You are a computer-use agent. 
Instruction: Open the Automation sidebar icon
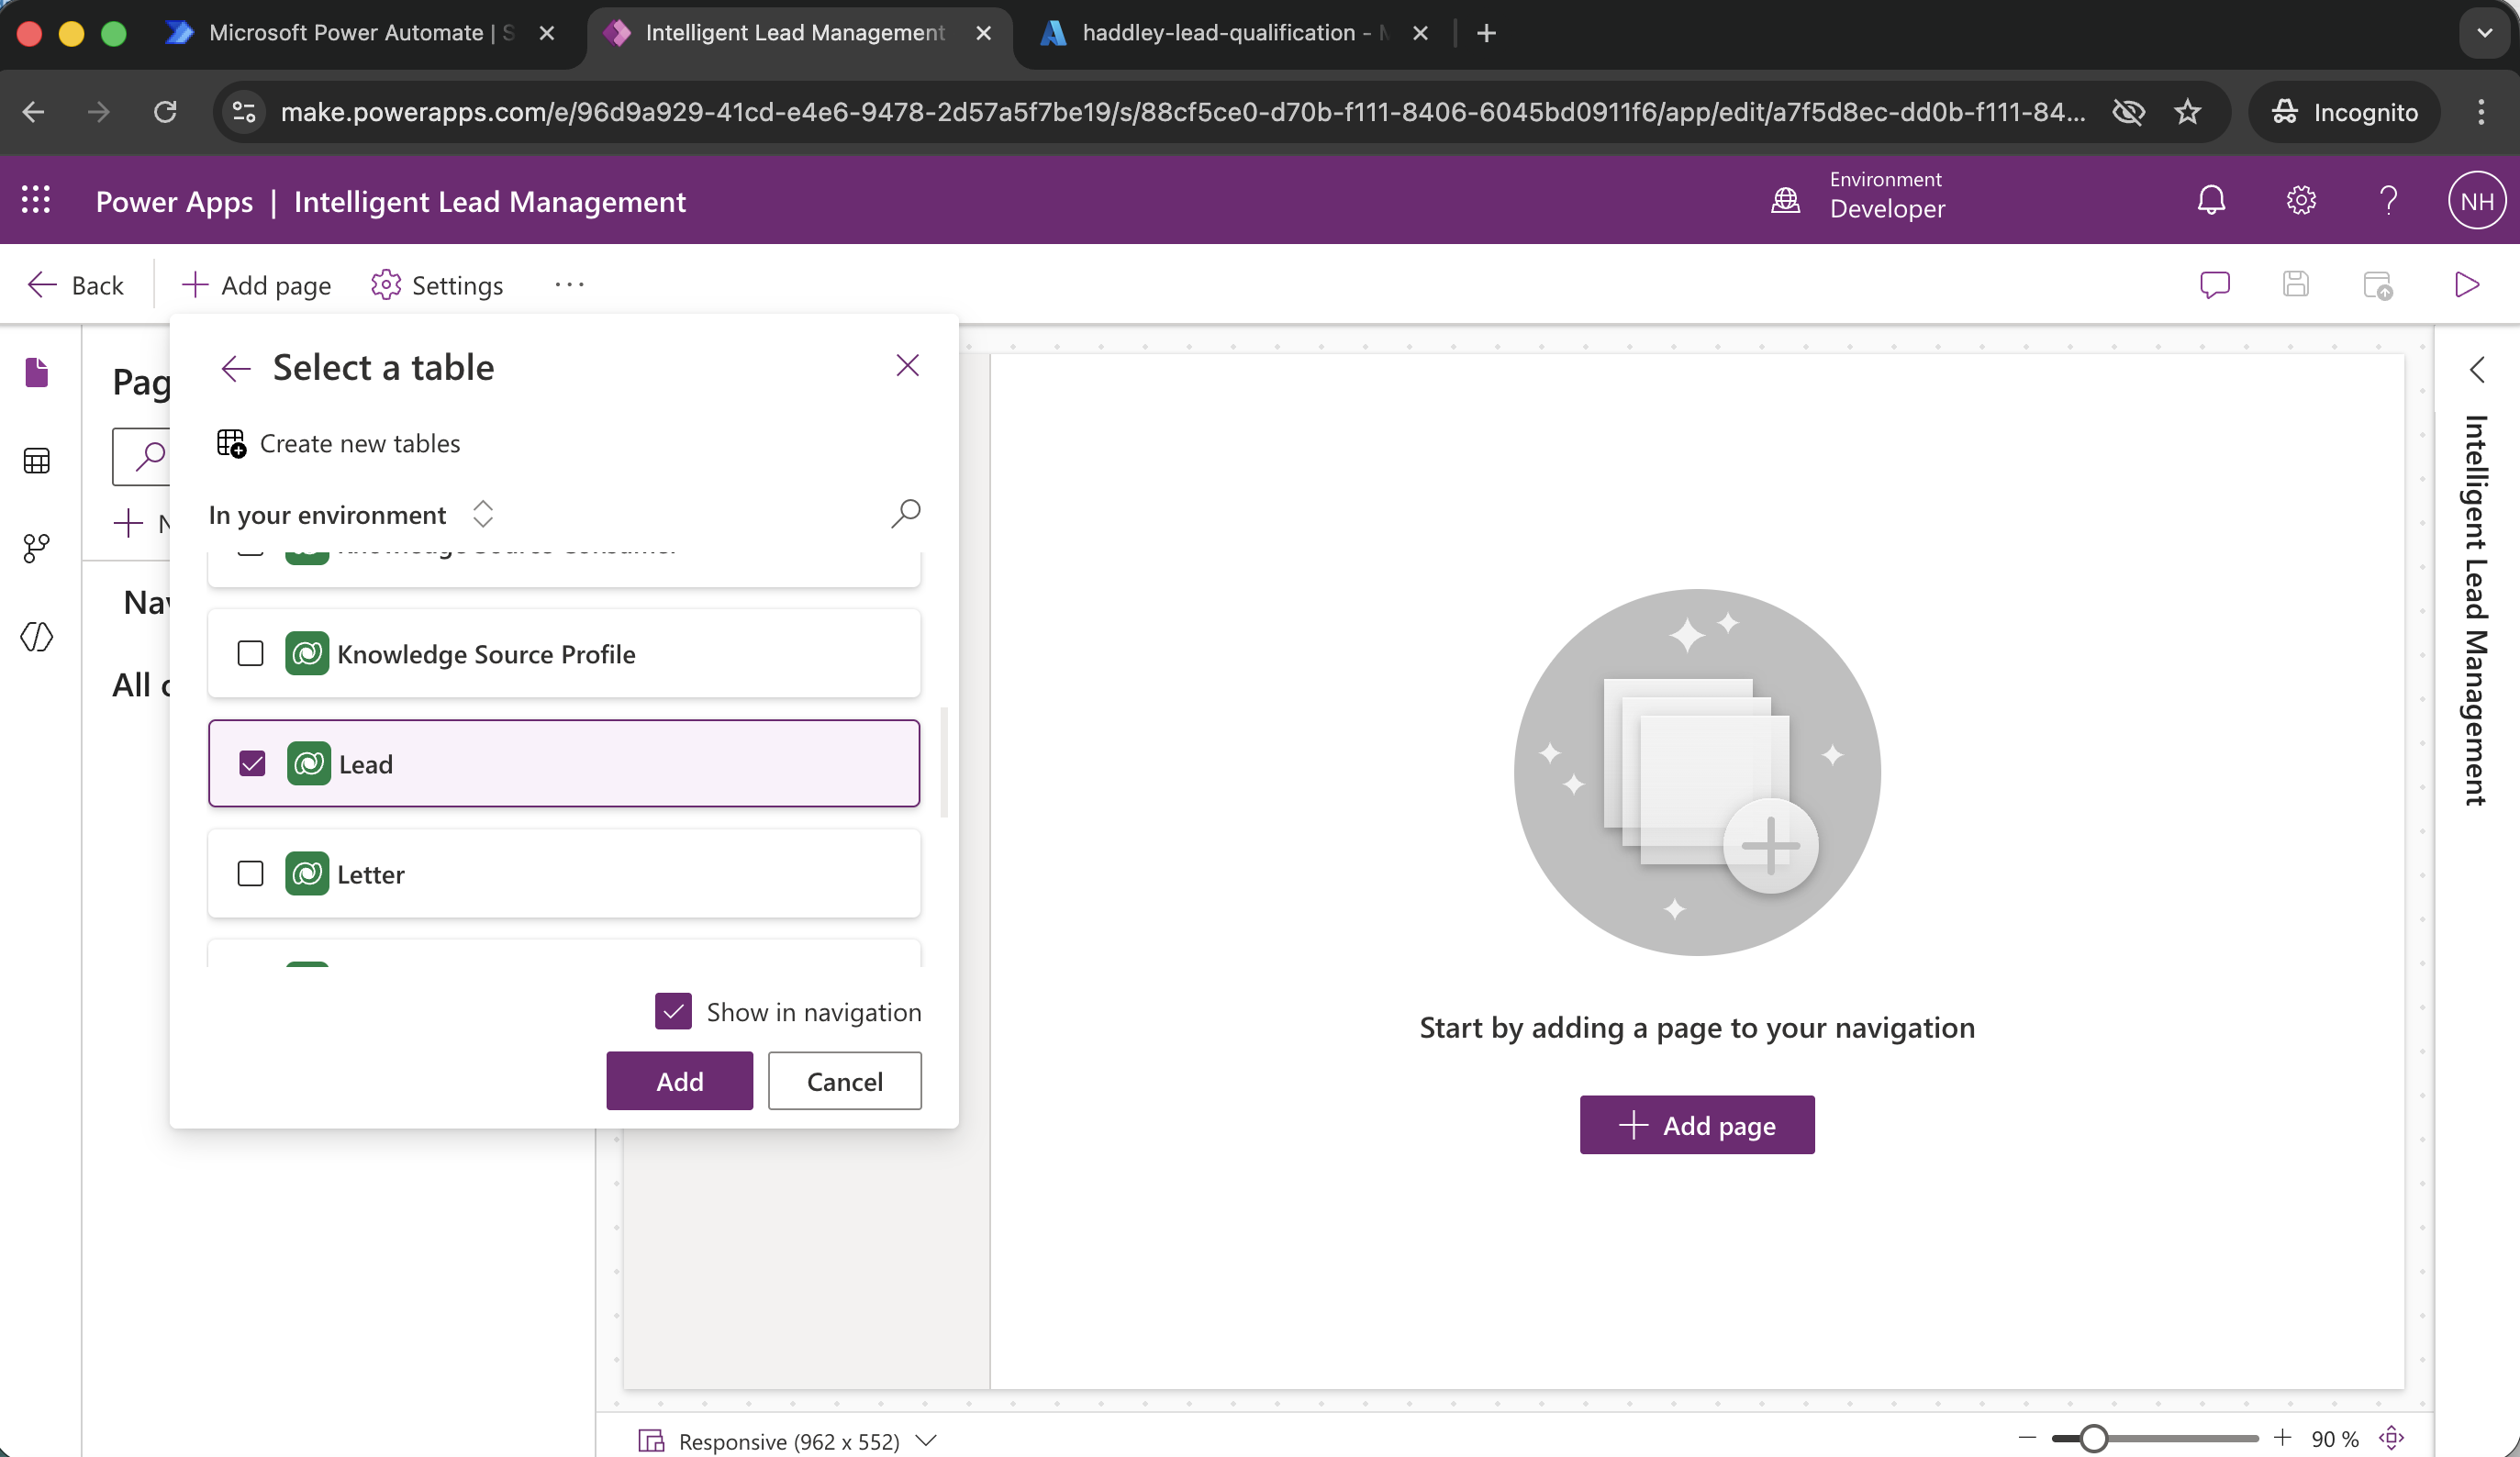[x=37, y=547]
